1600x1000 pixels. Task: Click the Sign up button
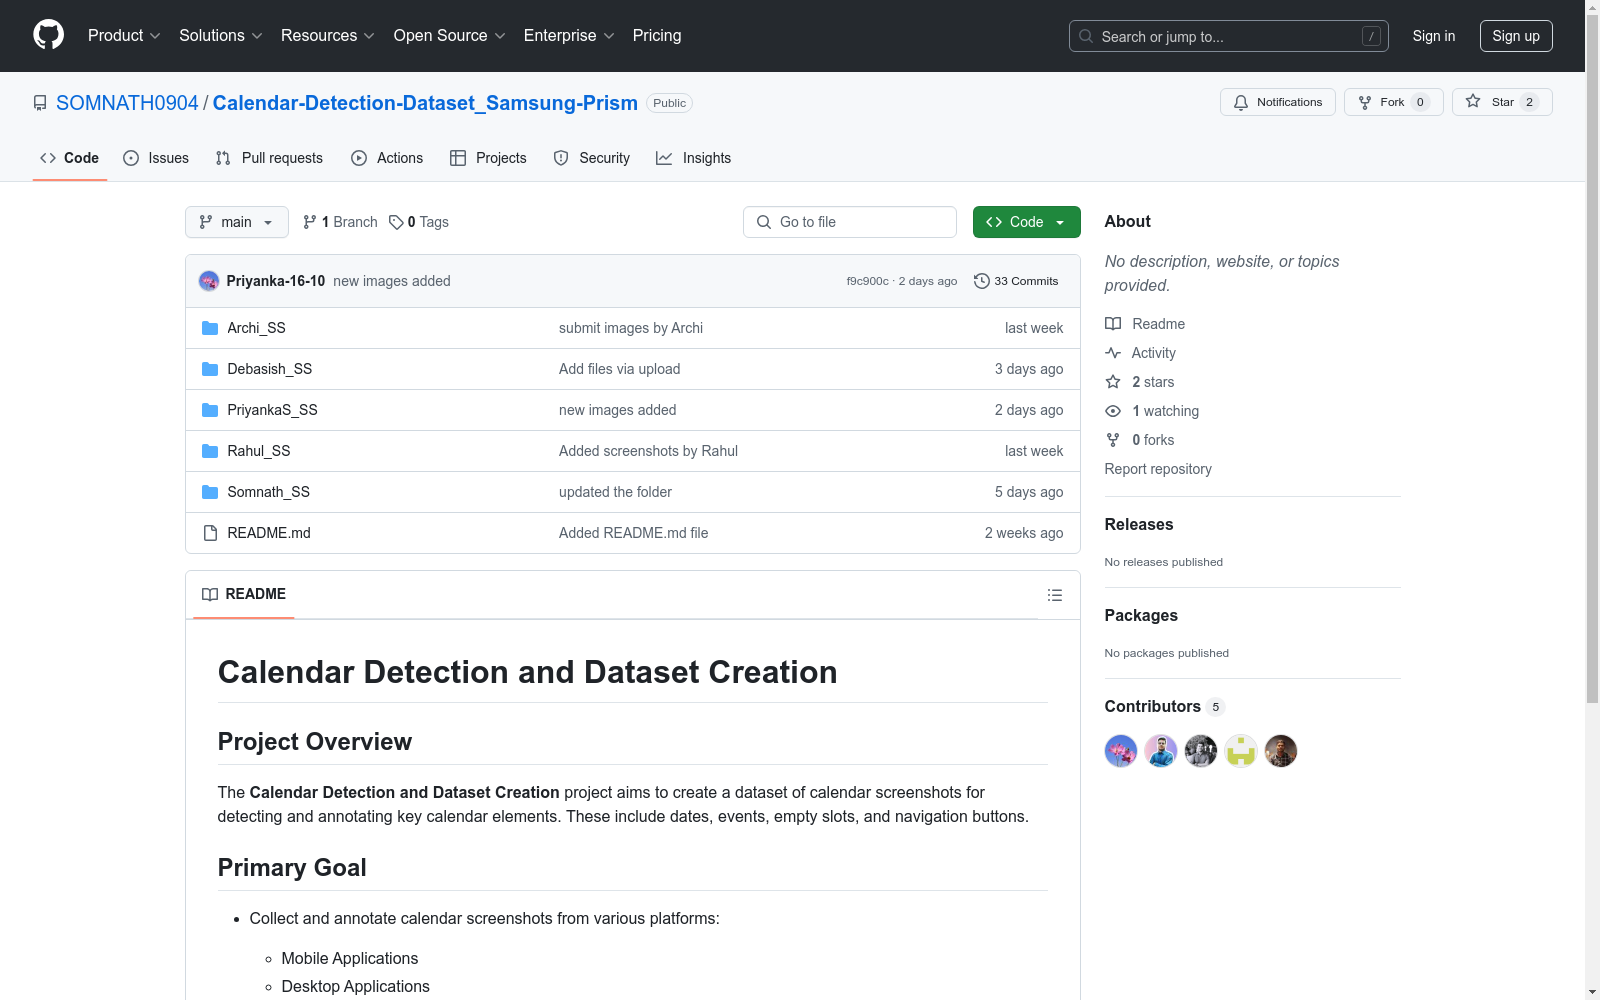click(1516, 36)
